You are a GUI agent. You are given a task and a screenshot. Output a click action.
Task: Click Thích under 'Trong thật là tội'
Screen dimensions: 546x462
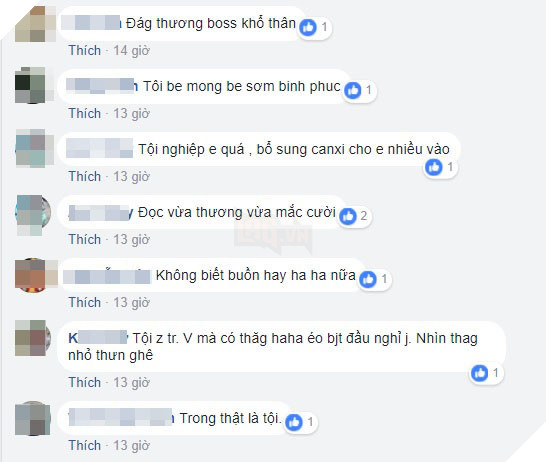[x=85, y=446]
